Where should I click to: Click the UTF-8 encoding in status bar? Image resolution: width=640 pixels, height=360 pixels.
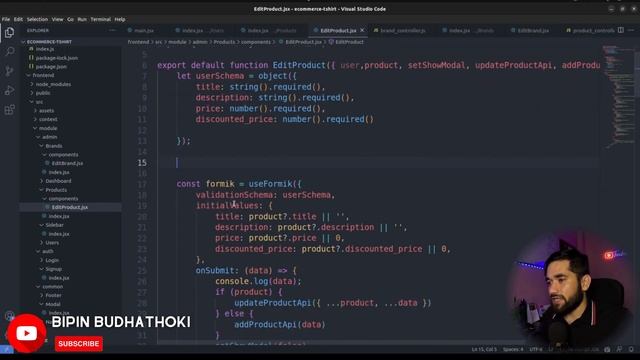click(x=536, y=349)
